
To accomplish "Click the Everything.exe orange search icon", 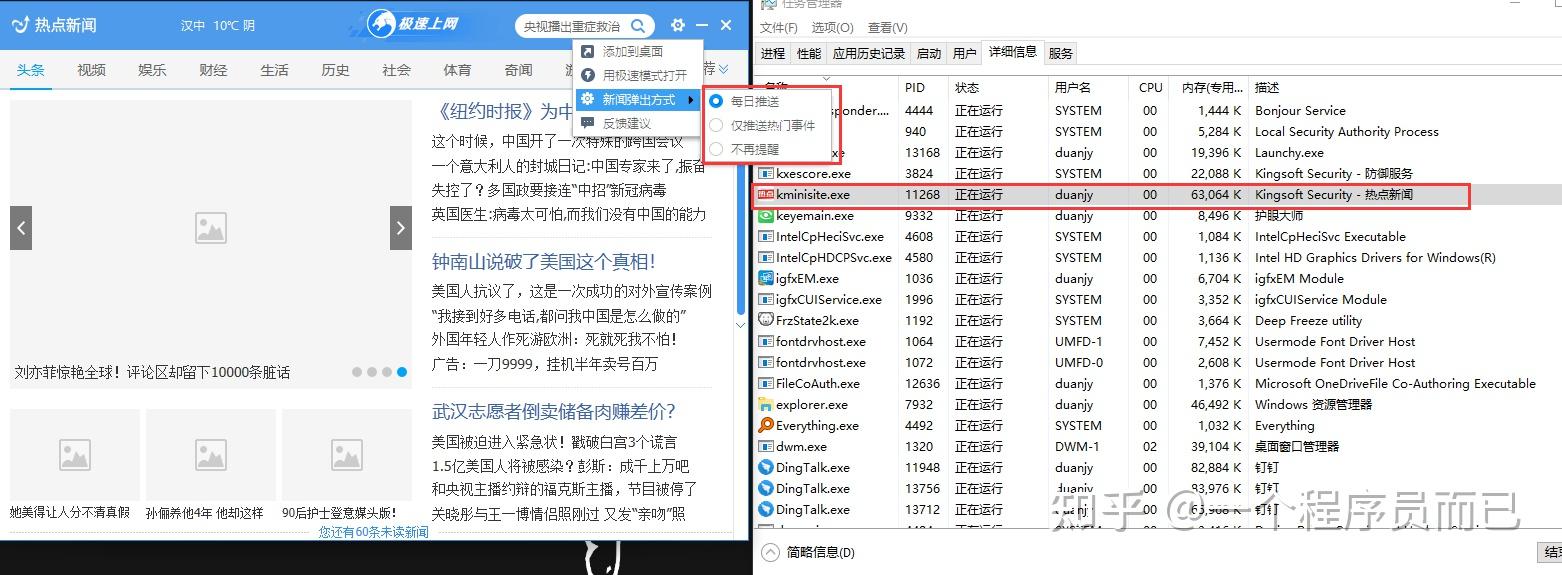I will click(x=766, y=425).
